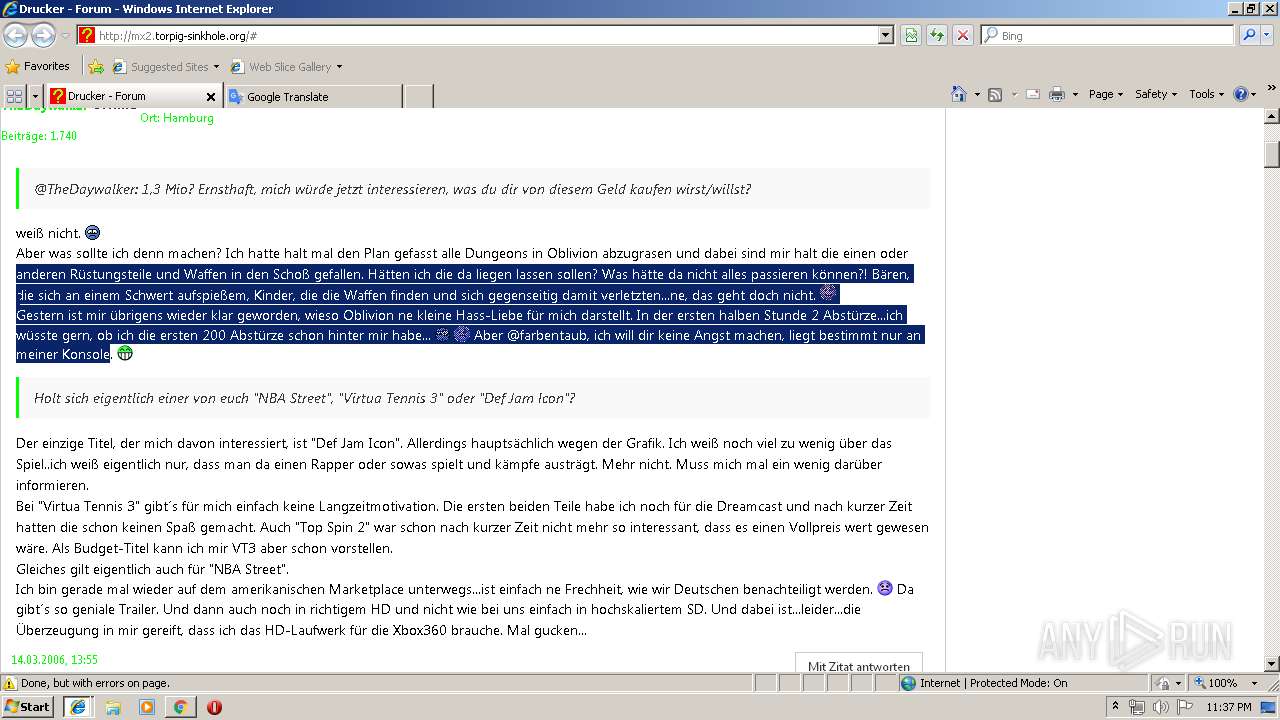Expand the address bar dropdown arrow
The height and width of the screenshot is (720, 1280).
(886, 35)
